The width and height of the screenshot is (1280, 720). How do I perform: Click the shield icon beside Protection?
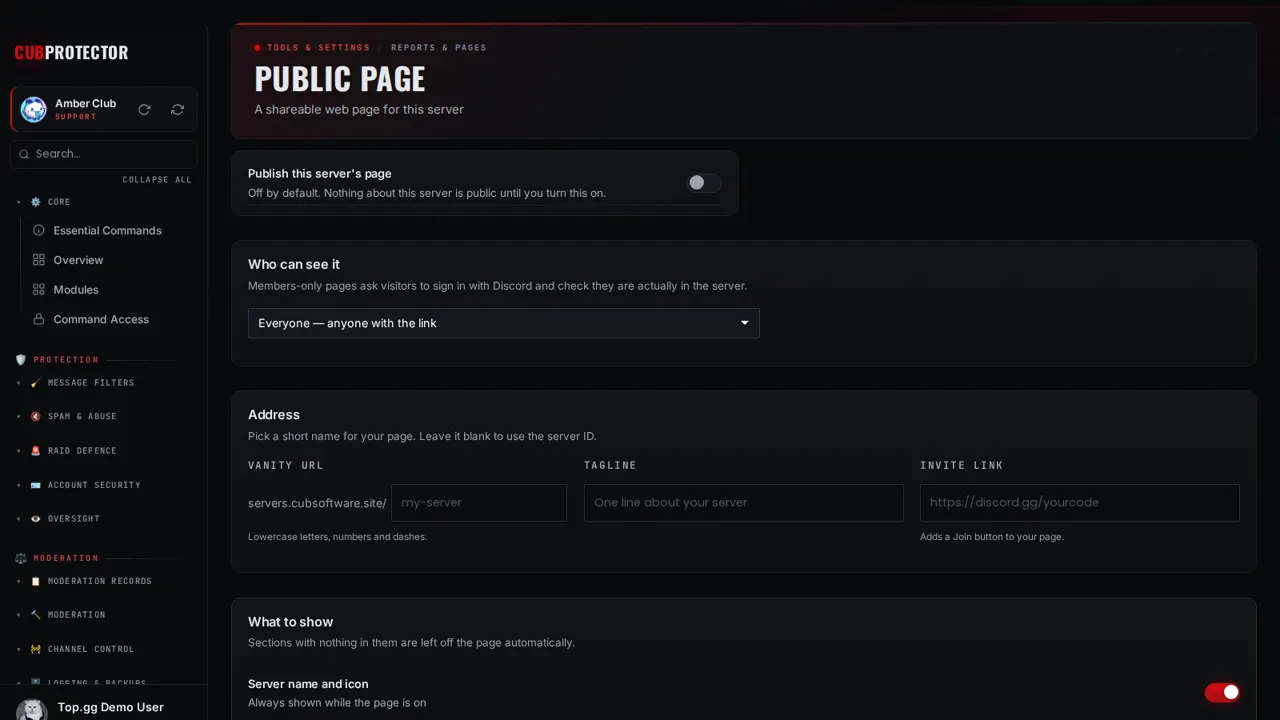click(21, 360)
